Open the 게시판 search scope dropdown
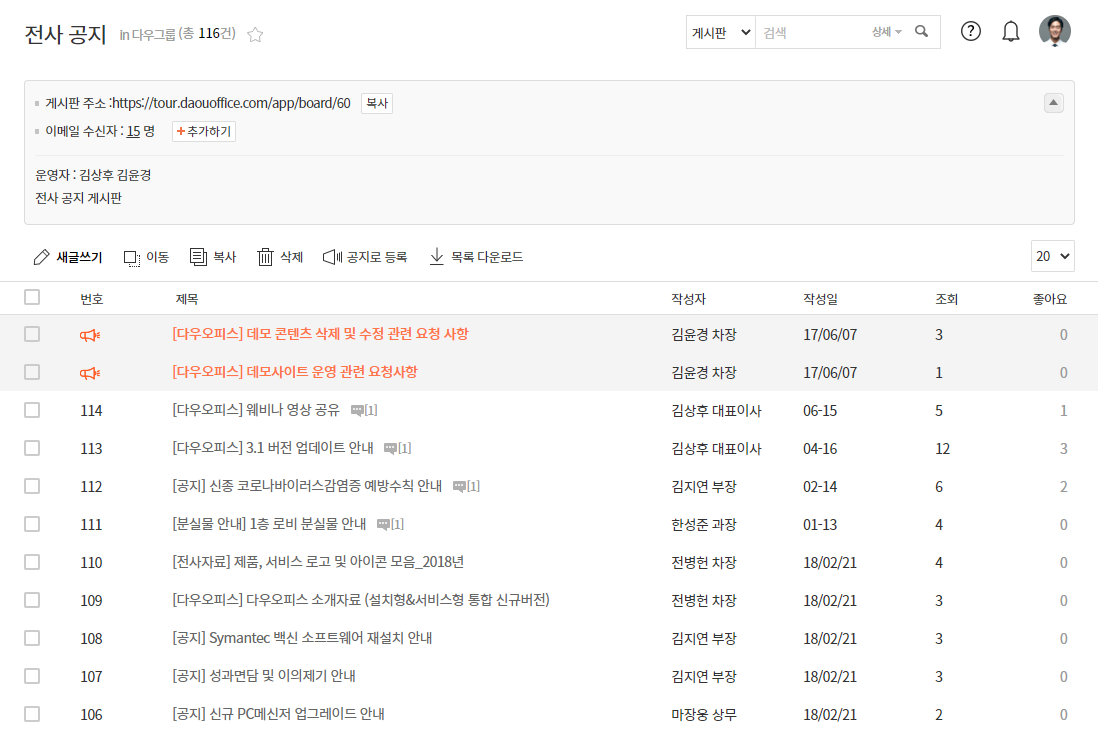 720,32
